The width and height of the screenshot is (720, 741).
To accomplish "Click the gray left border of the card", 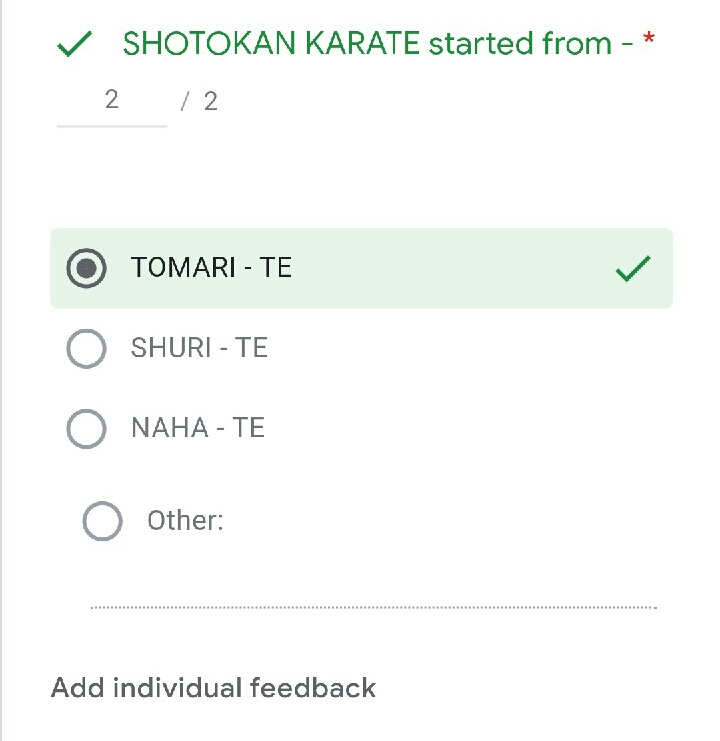I will pos(3,400).
